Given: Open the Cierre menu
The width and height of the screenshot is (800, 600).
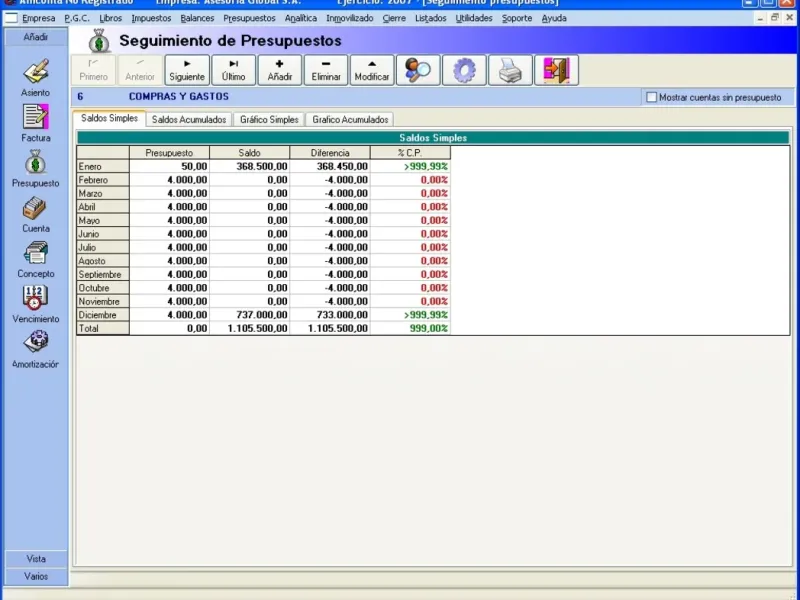Looking at the screenshot, I should [x=394, y=18].
